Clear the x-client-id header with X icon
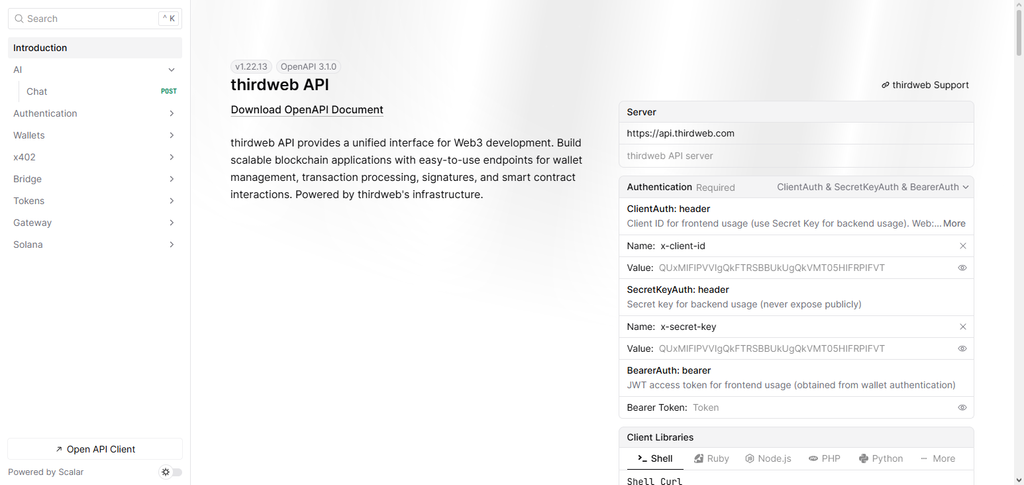 point(962,246)
